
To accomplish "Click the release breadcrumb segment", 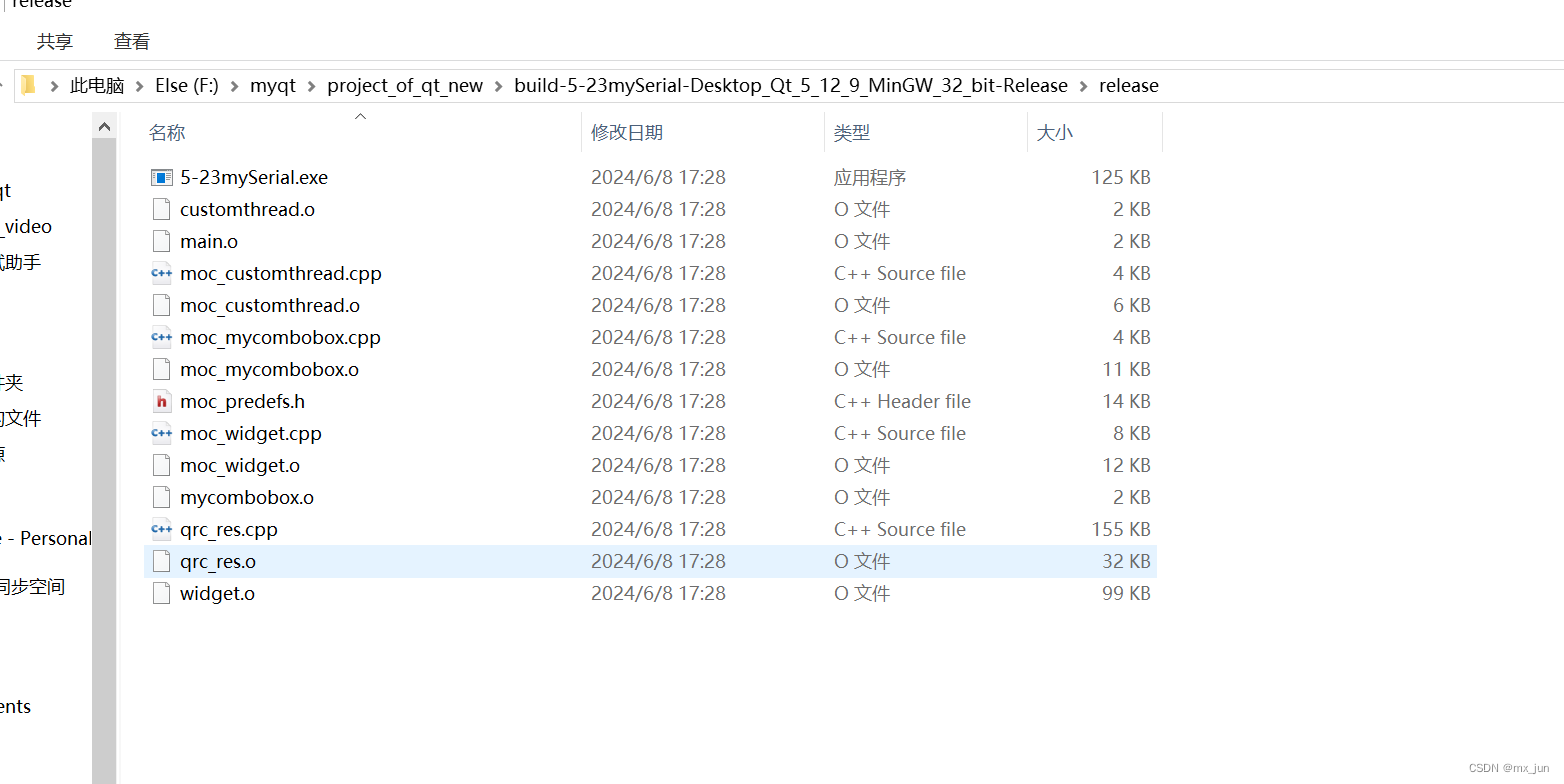I will point(1129,86).
